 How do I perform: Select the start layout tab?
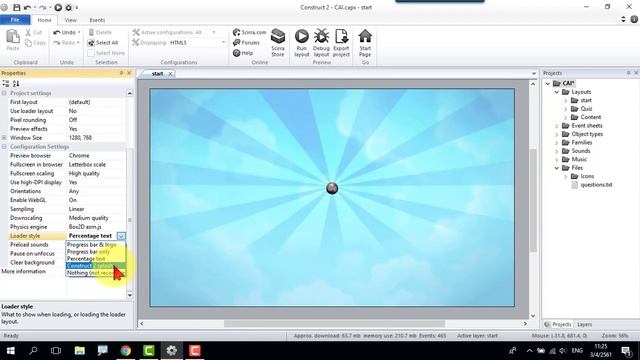click(157, 74)
